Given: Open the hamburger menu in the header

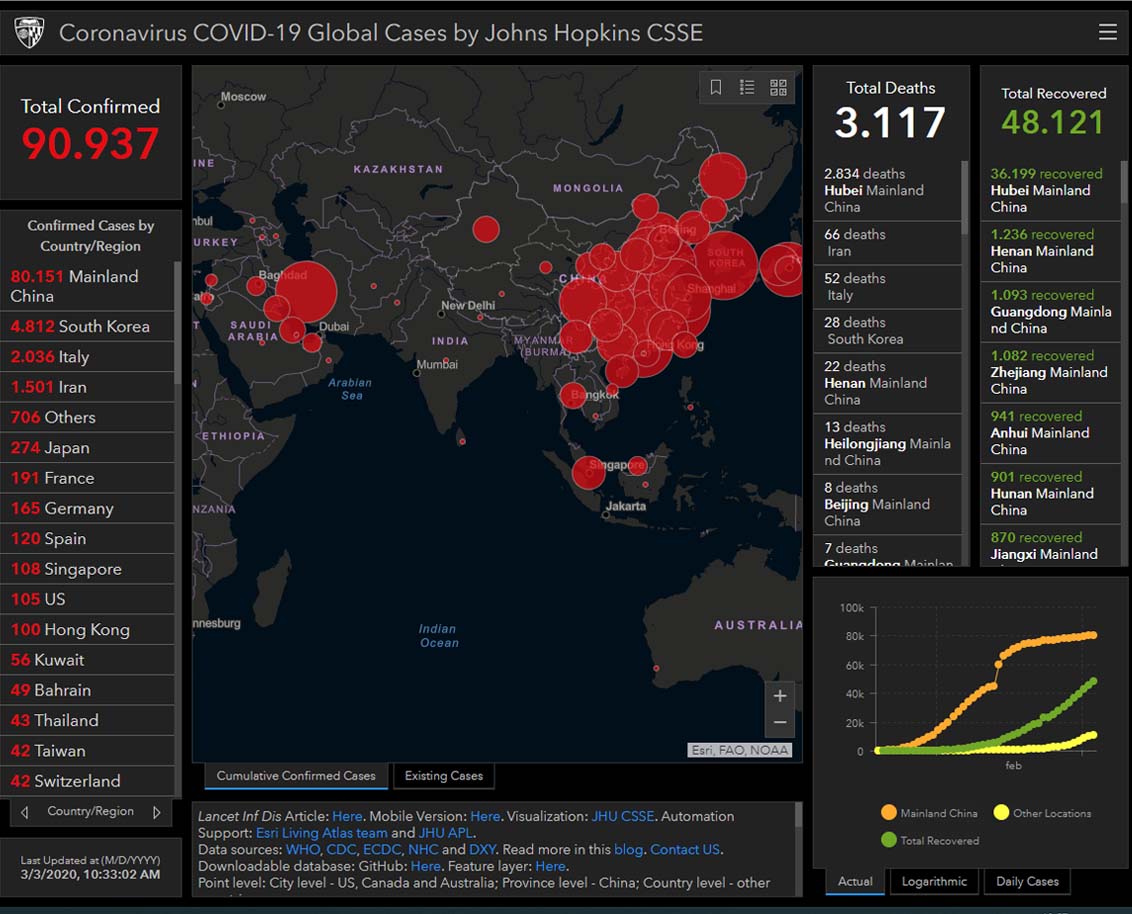Looking at the screenshot, I should tap(1107, 32).
